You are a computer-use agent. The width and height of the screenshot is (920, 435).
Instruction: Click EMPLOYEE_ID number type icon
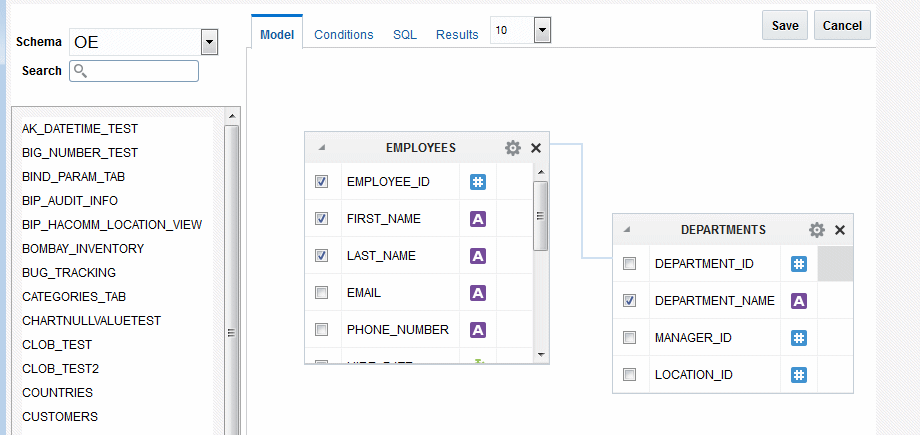point(478,182)
